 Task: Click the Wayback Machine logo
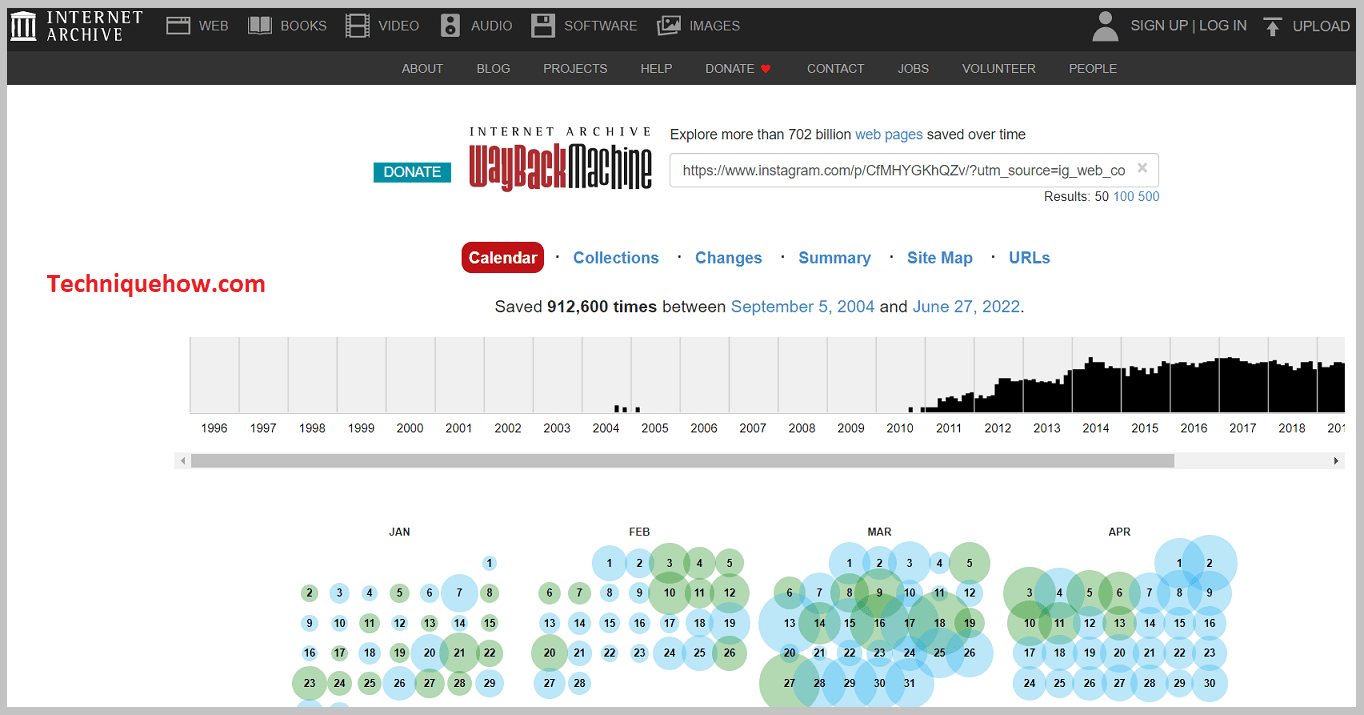point(560,158)
